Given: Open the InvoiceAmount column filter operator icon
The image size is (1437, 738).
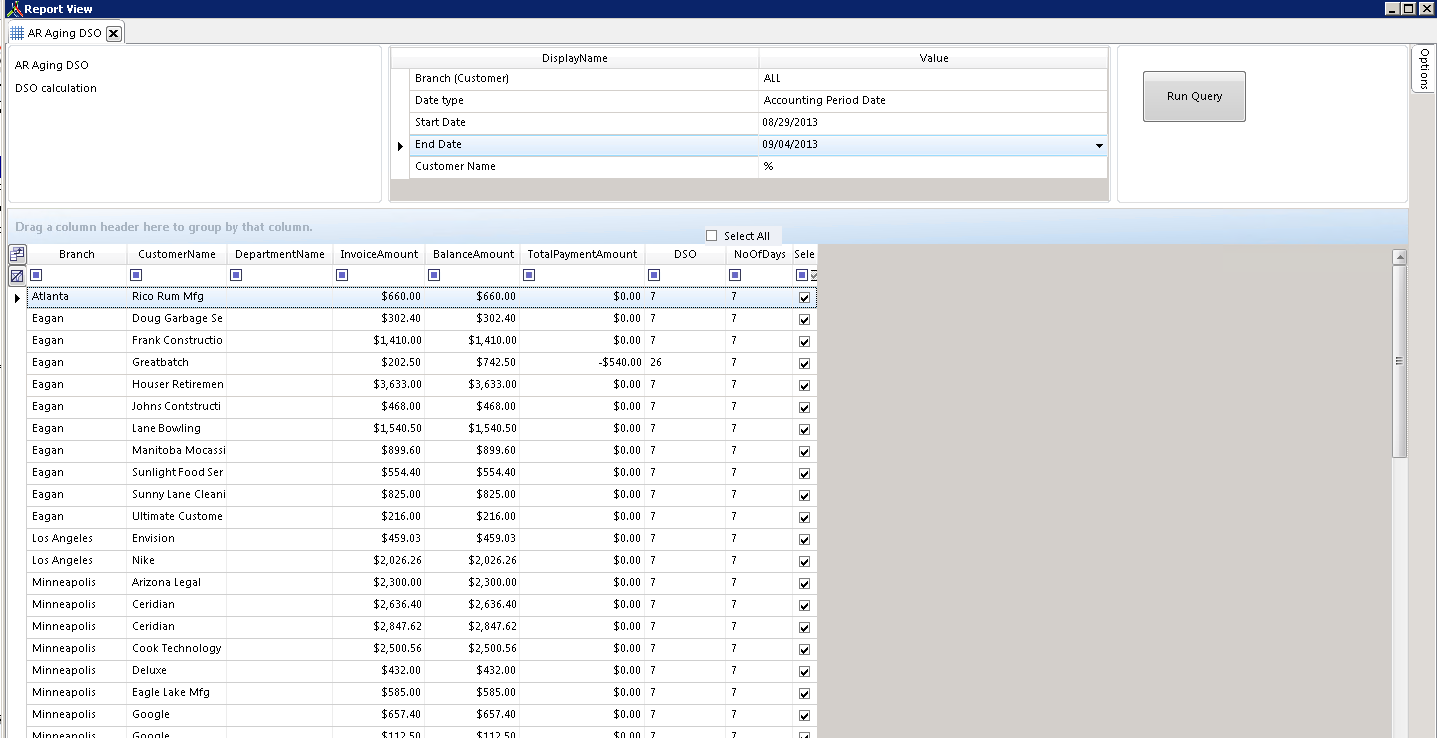Looking at the screenshot, I should click(342, 275).
